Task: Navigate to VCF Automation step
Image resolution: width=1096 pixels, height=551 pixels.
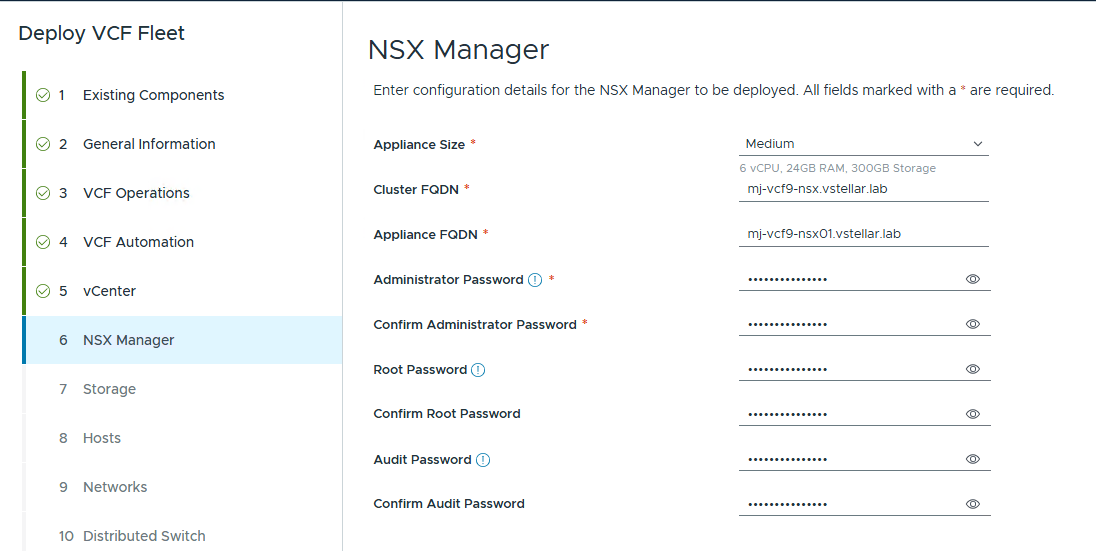Action: pyautogui.click(x=138, y=242)
